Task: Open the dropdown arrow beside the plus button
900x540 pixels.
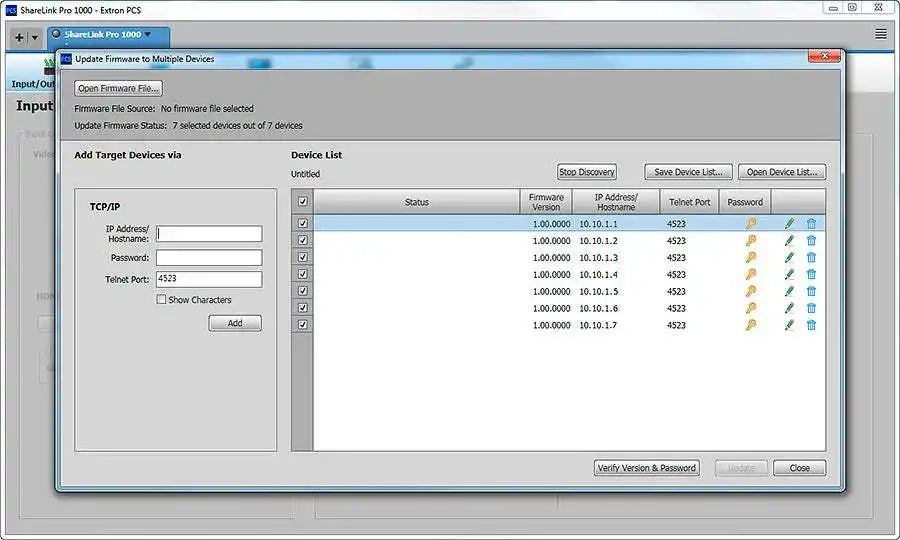Action: tap(35, 37)
